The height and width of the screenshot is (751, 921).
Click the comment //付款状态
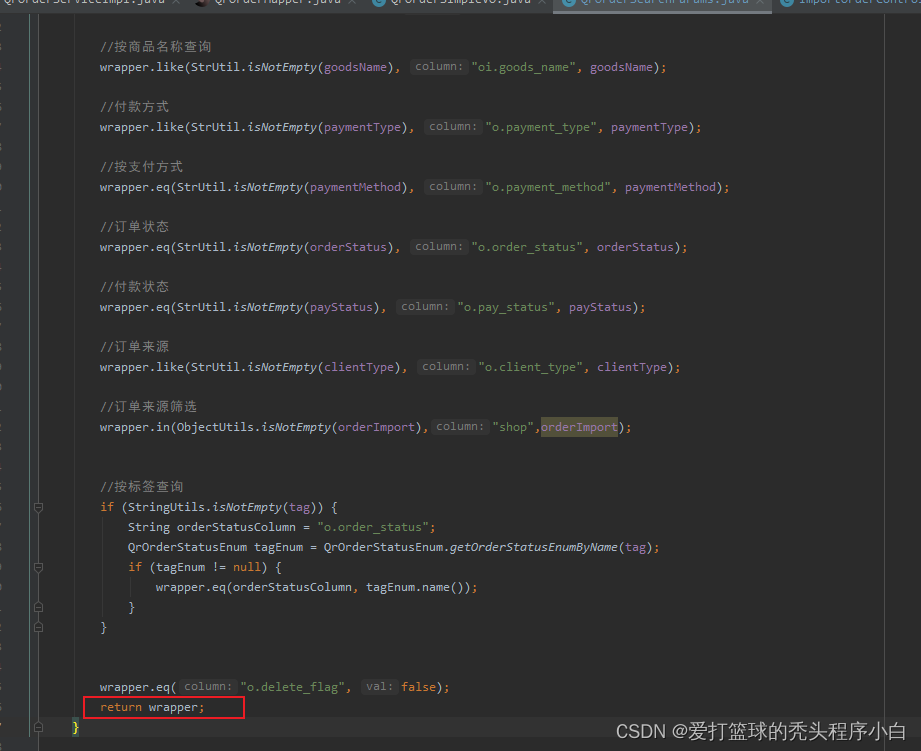[x=135, y=287]
